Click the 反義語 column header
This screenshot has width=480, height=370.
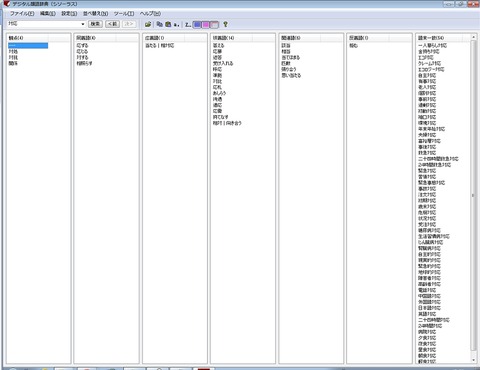click(x=368, y=38)
